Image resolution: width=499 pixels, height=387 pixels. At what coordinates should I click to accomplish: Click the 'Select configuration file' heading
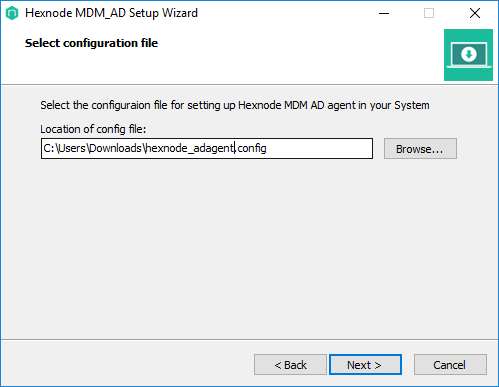coord(91,43)
